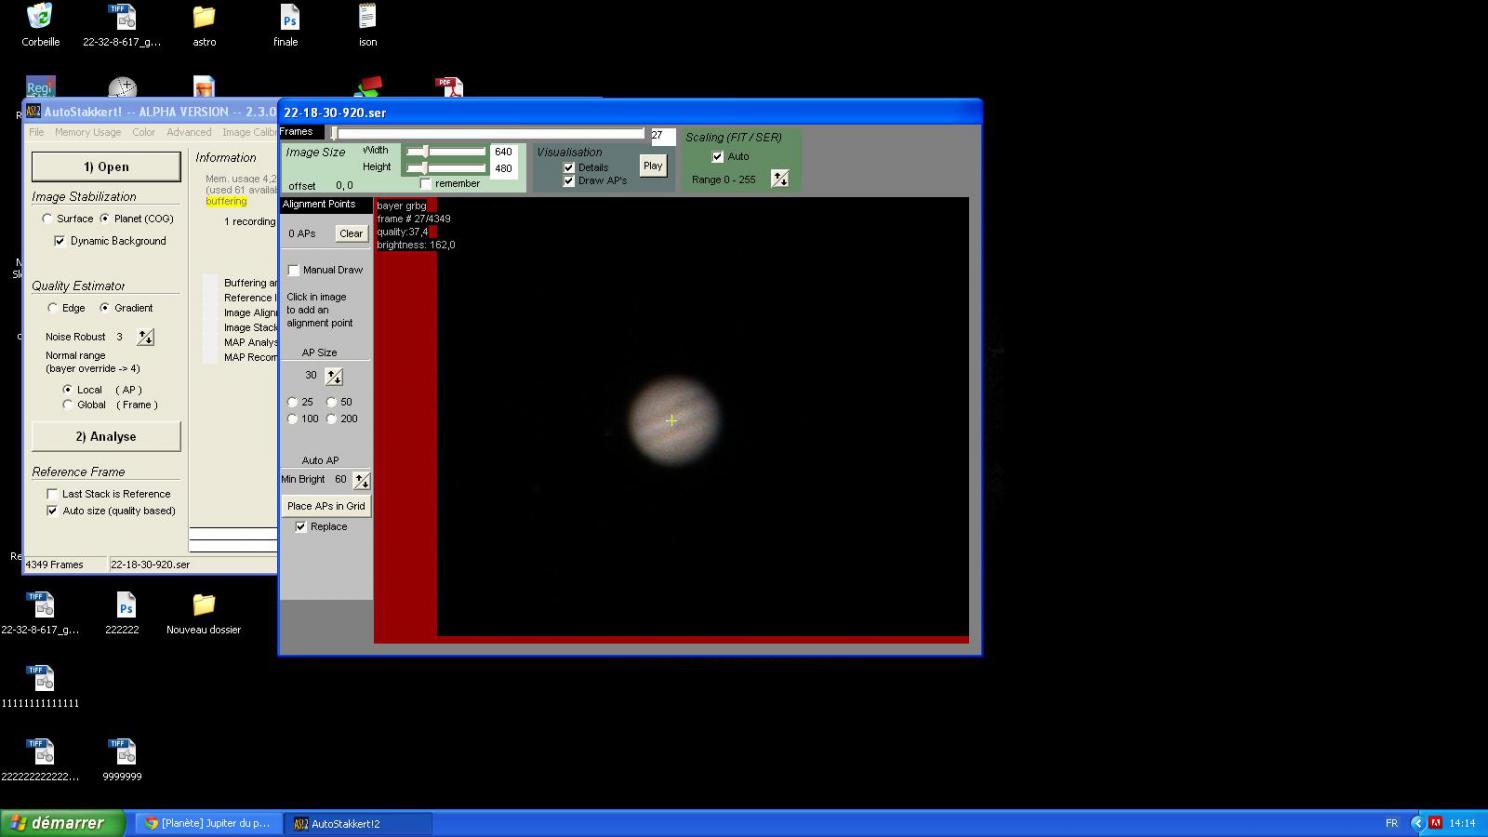1488x837 pixels.
Task: Select the Gradient quality estimator
Action: (x=105, y=308)
